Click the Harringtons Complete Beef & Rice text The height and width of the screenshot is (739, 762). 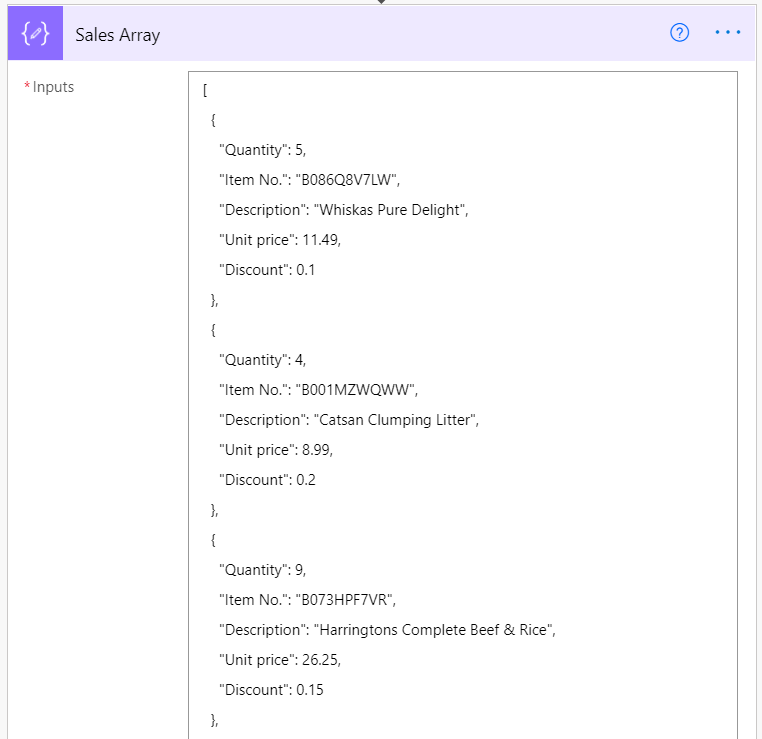click(434, 630)
